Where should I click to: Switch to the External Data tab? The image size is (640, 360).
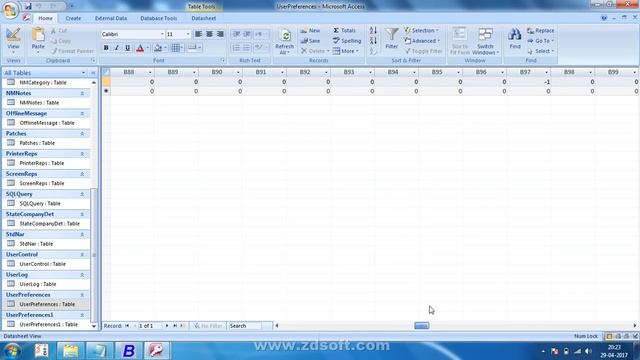pyautogui.click(x=111, y=18)
